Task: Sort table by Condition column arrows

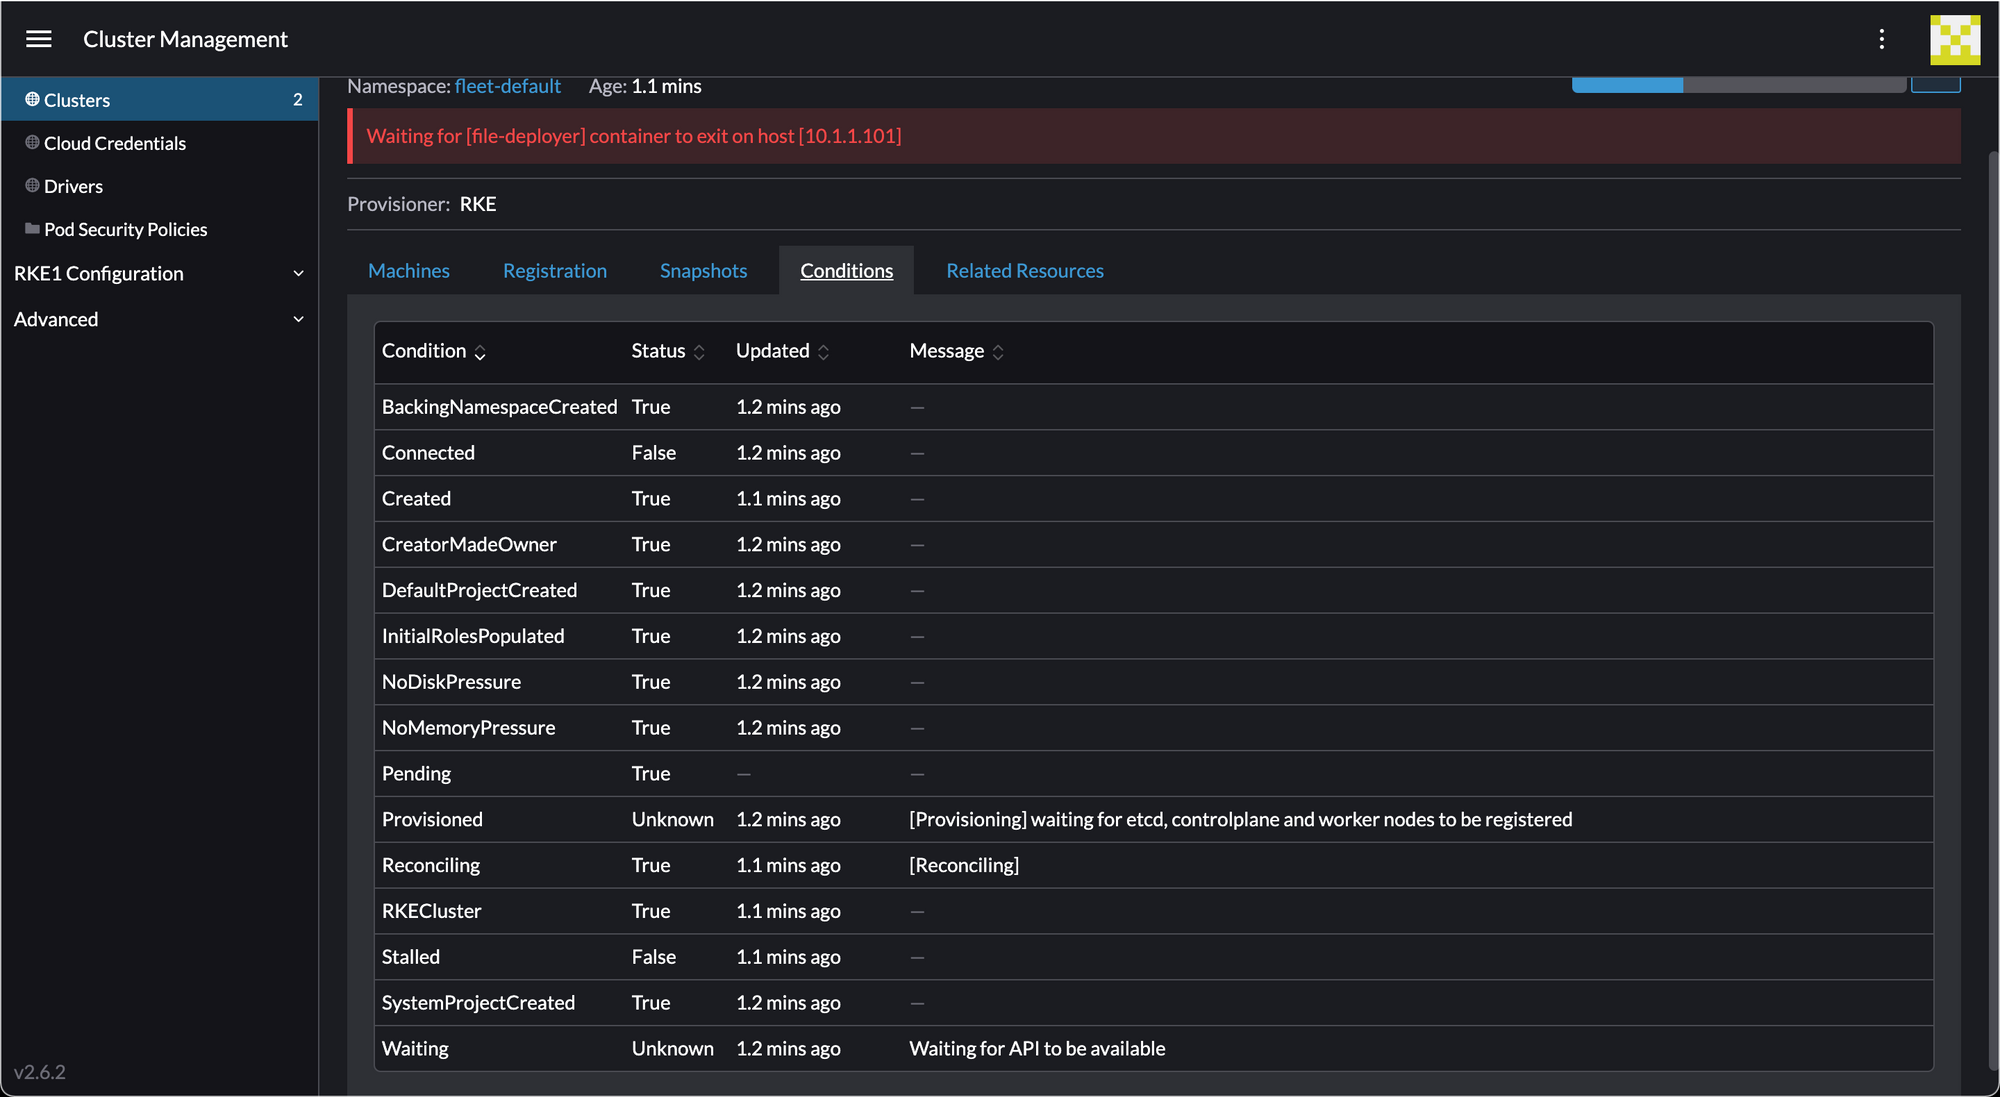Action: 480,352
